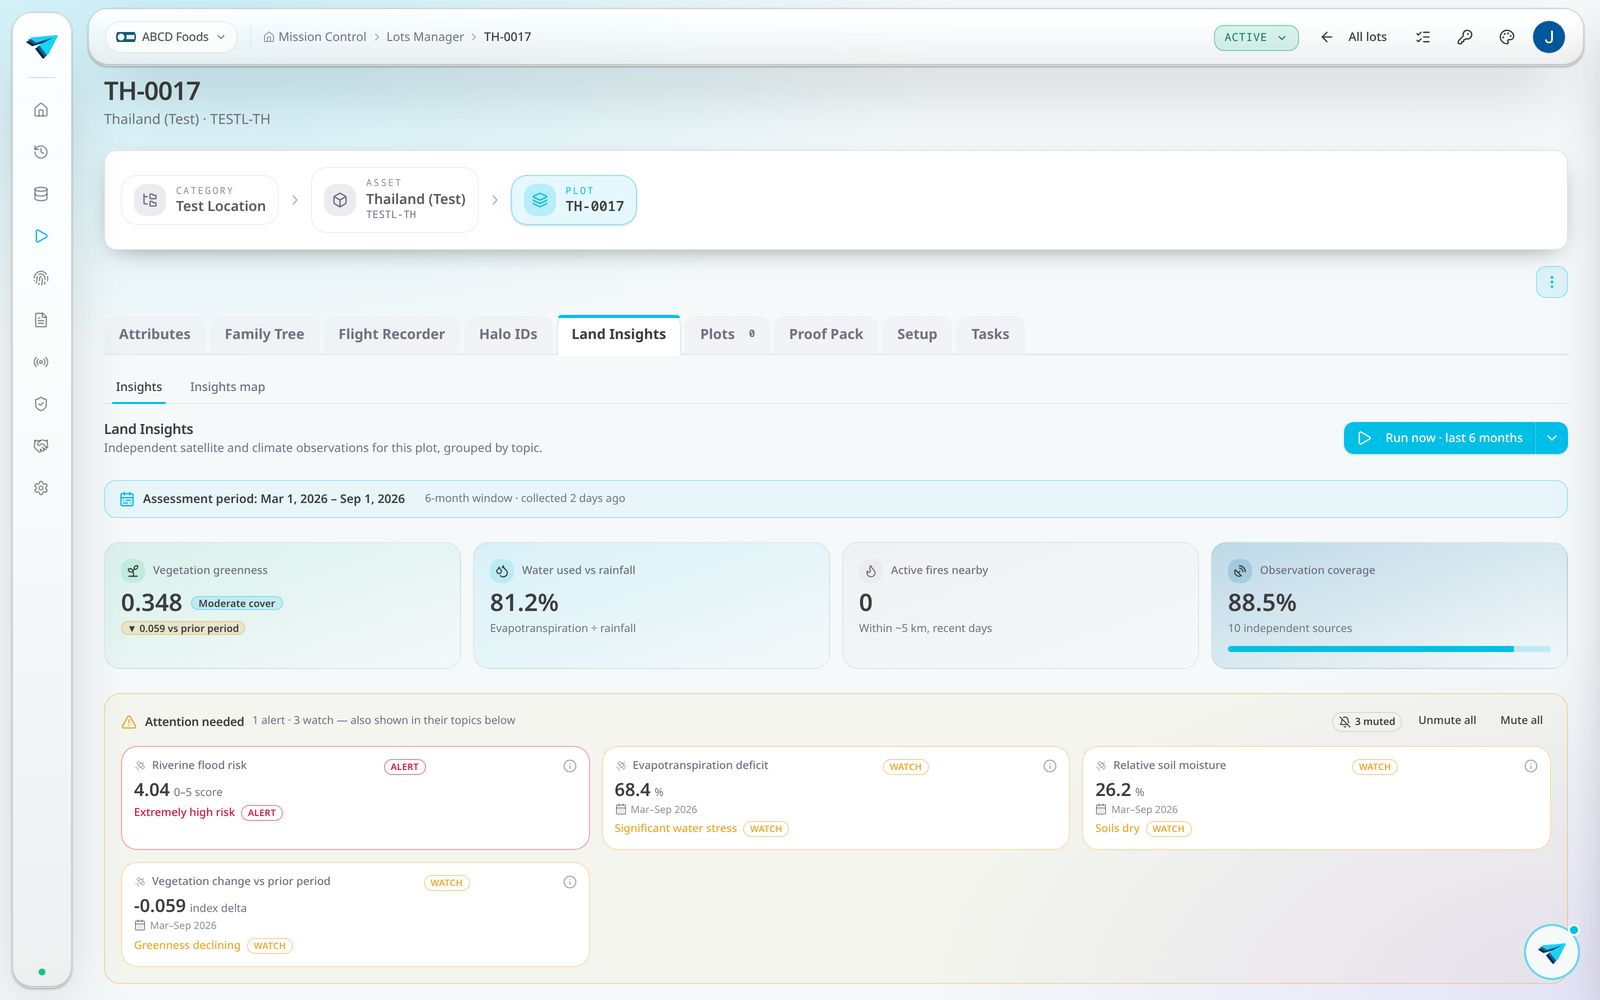Screen dimensions: 1600x1000
Task: Show info for Vegetation change vs prior period
Action: (x=570, y=882)
